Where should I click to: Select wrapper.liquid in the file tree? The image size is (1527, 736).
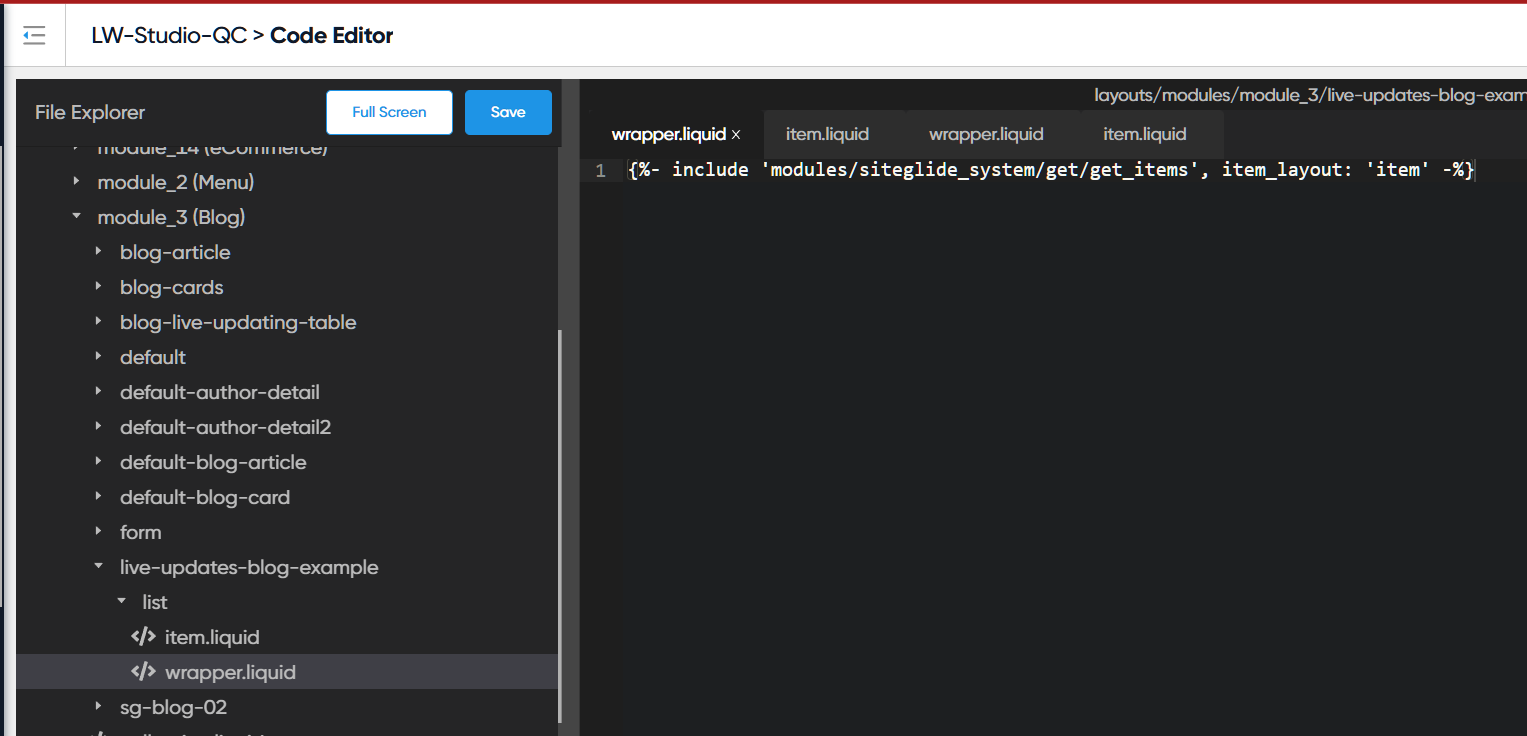tap(230, 672)
